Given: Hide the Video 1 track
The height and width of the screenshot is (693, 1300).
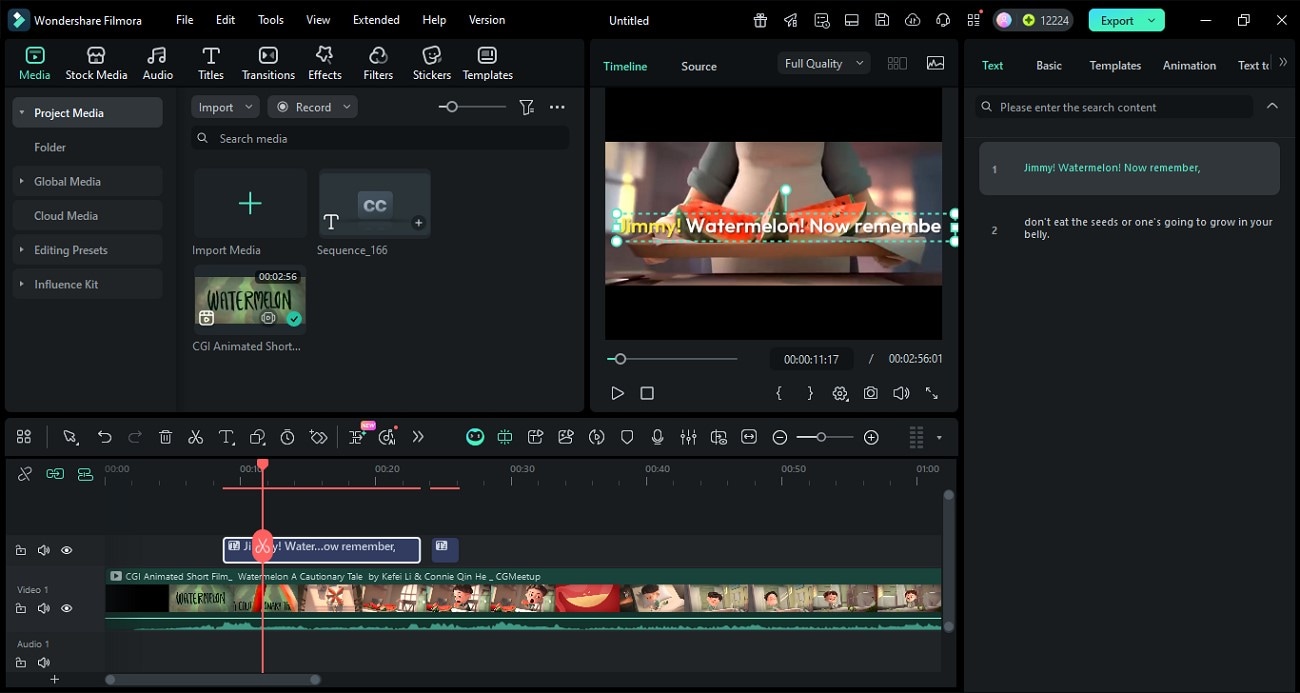Looking at the screenshot, I should click(67, 608).
